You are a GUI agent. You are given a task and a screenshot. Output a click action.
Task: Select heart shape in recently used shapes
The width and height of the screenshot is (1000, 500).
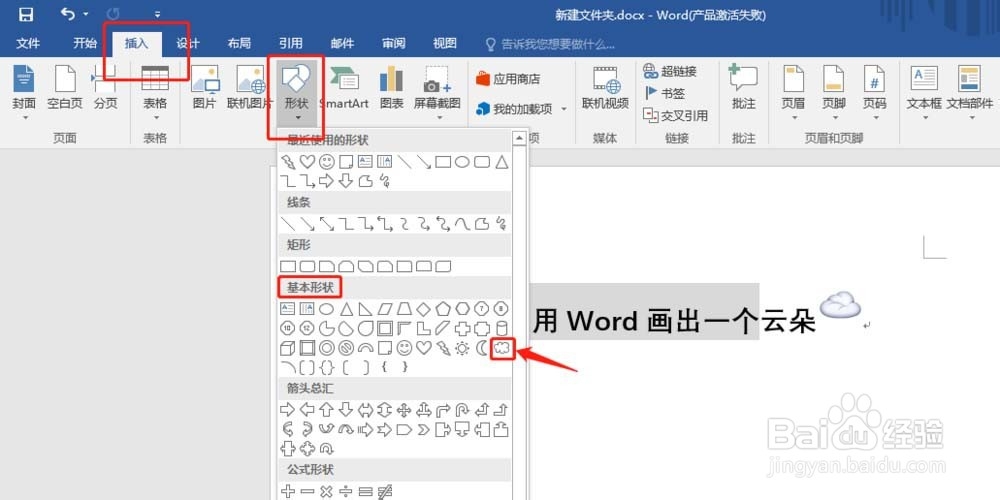tap(307, 162)
